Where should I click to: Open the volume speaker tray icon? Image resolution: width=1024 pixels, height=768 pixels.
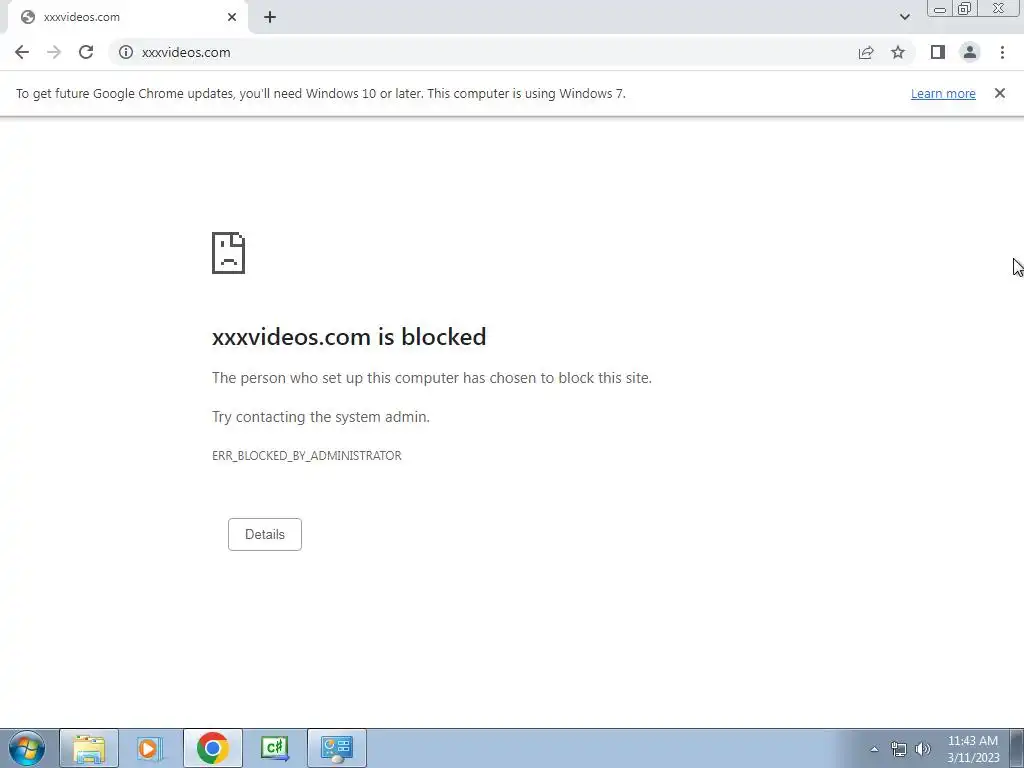(923, 750)
